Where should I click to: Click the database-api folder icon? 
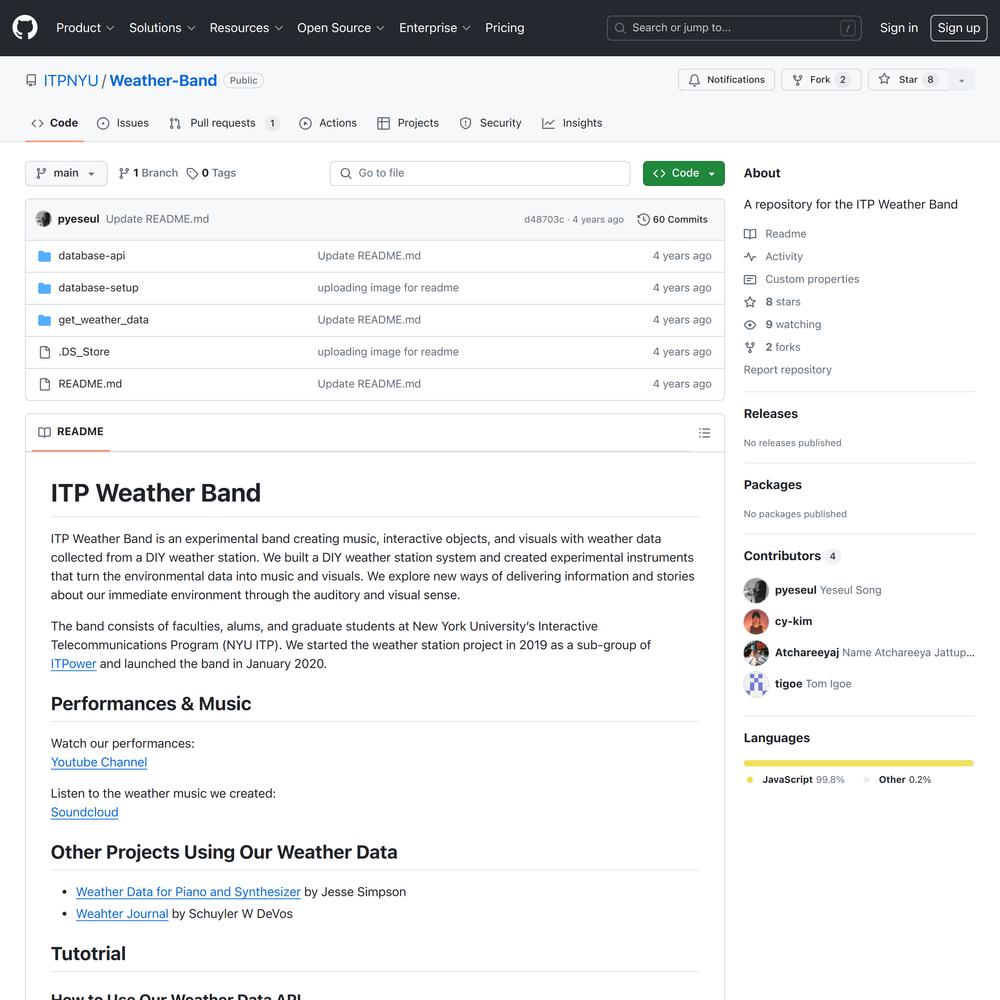point(44,256)
